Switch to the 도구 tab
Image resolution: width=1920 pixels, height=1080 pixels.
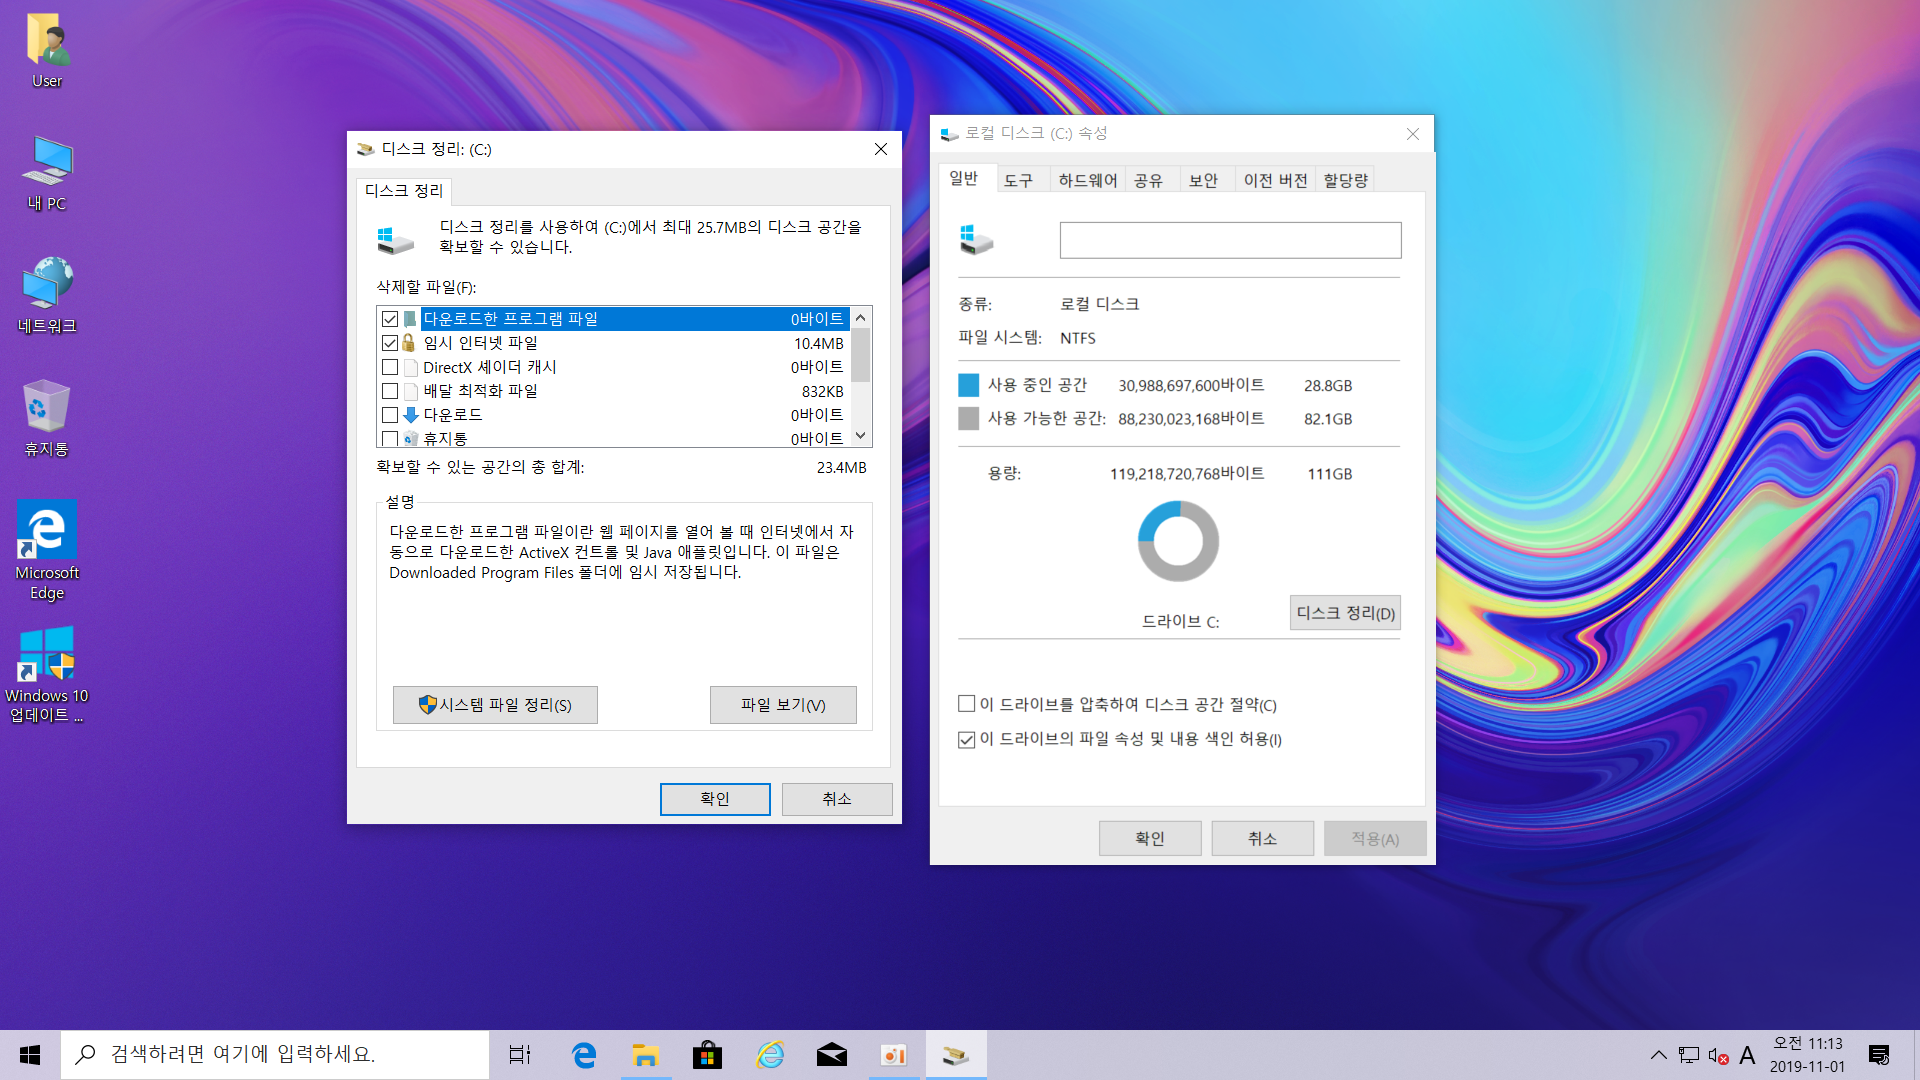click(x=1018, y=180)
